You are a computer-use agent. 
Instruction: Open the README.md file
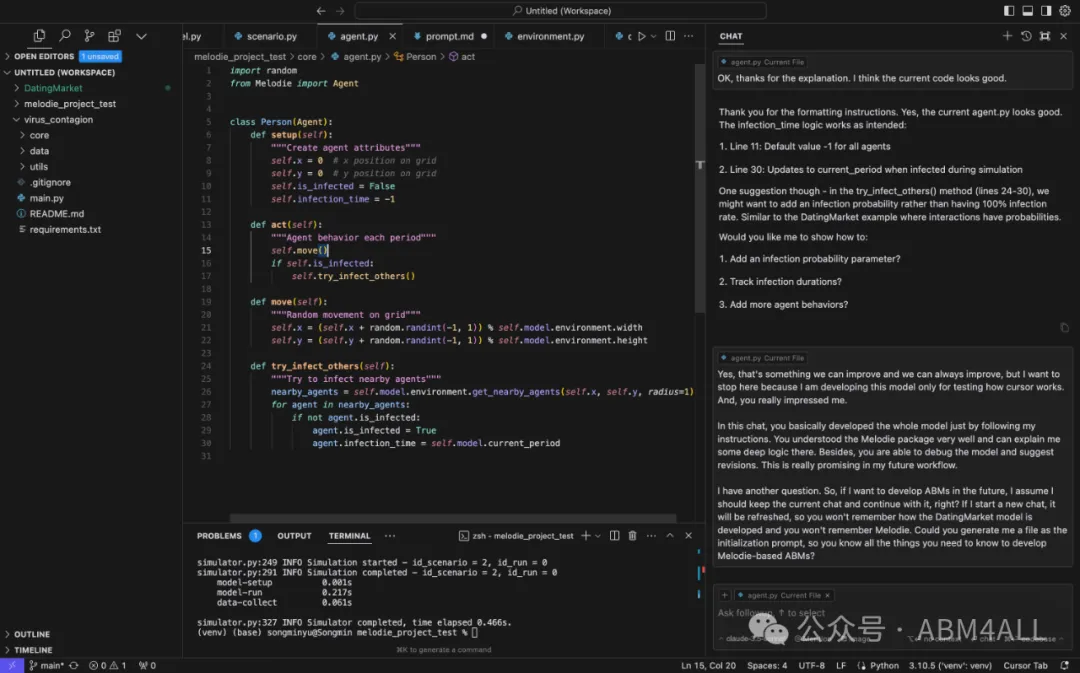tap(56, 214)
